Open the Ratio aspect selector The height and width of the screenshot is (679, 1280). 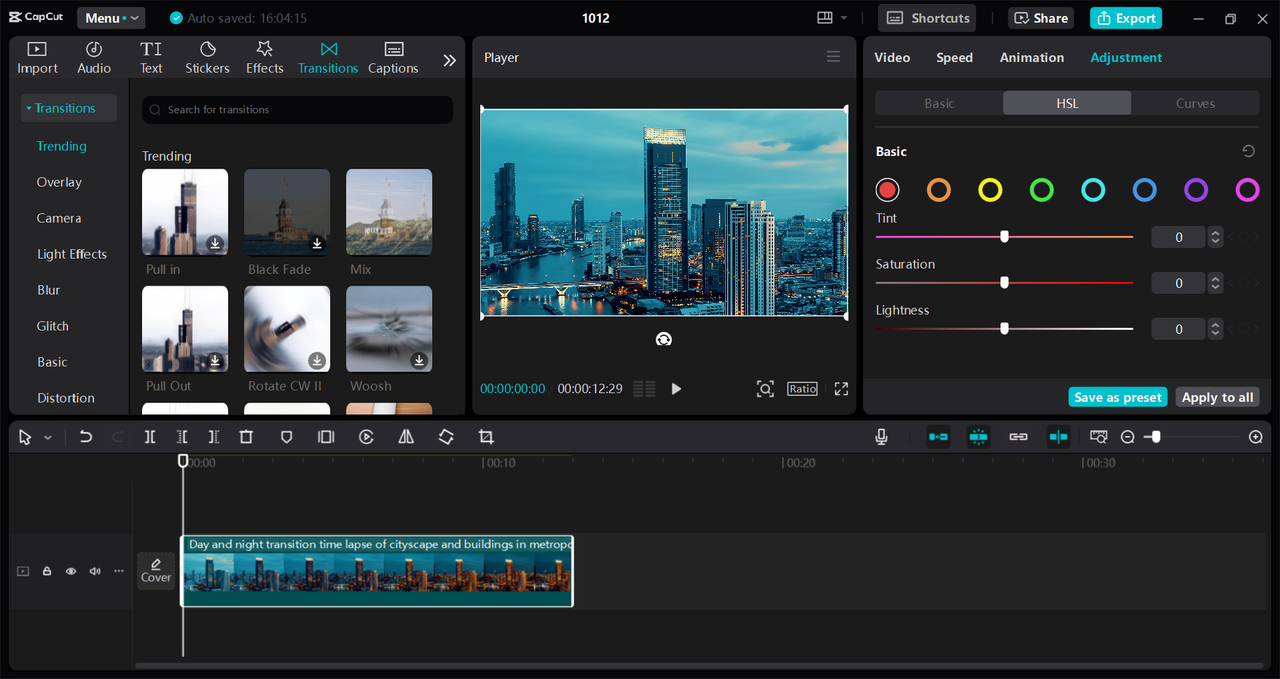802,389
